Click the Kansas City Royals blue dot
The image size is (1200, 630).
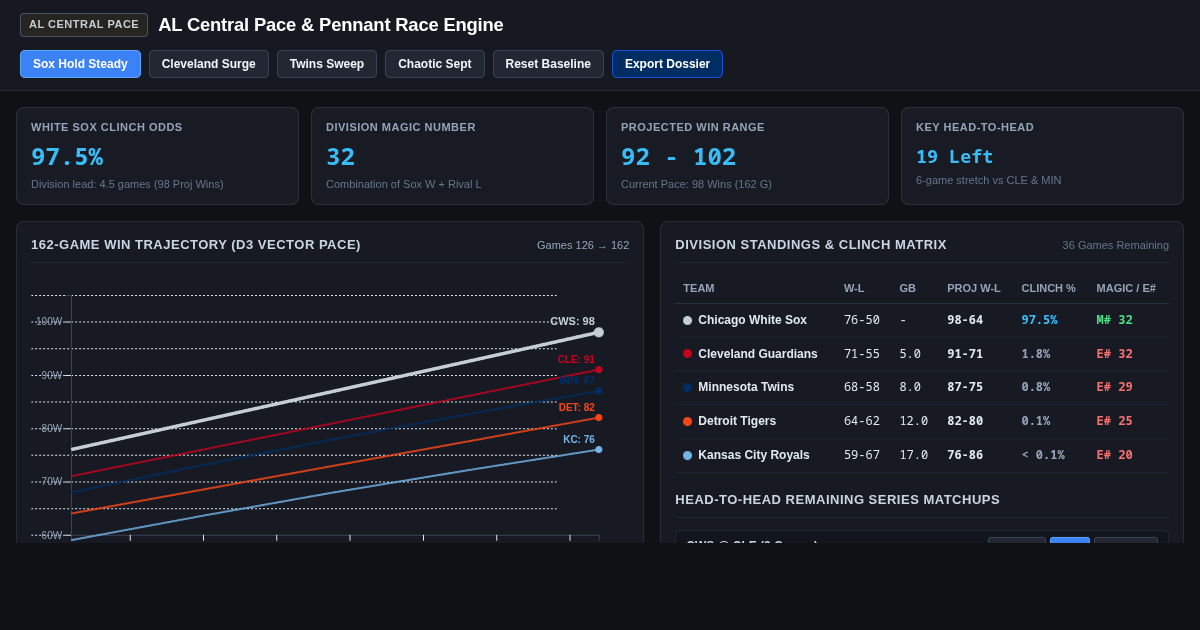(x=687, y=456)
